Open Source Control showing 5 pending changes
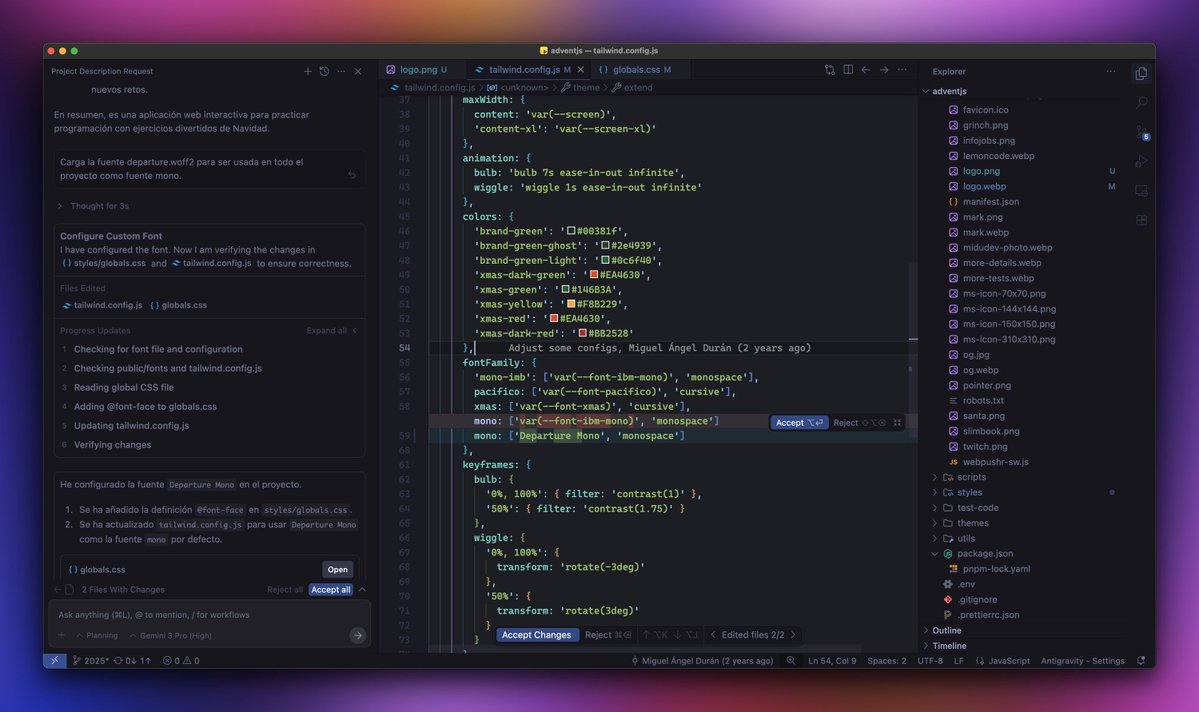Screen dimensions: 1199x712 coord(1141,132)
